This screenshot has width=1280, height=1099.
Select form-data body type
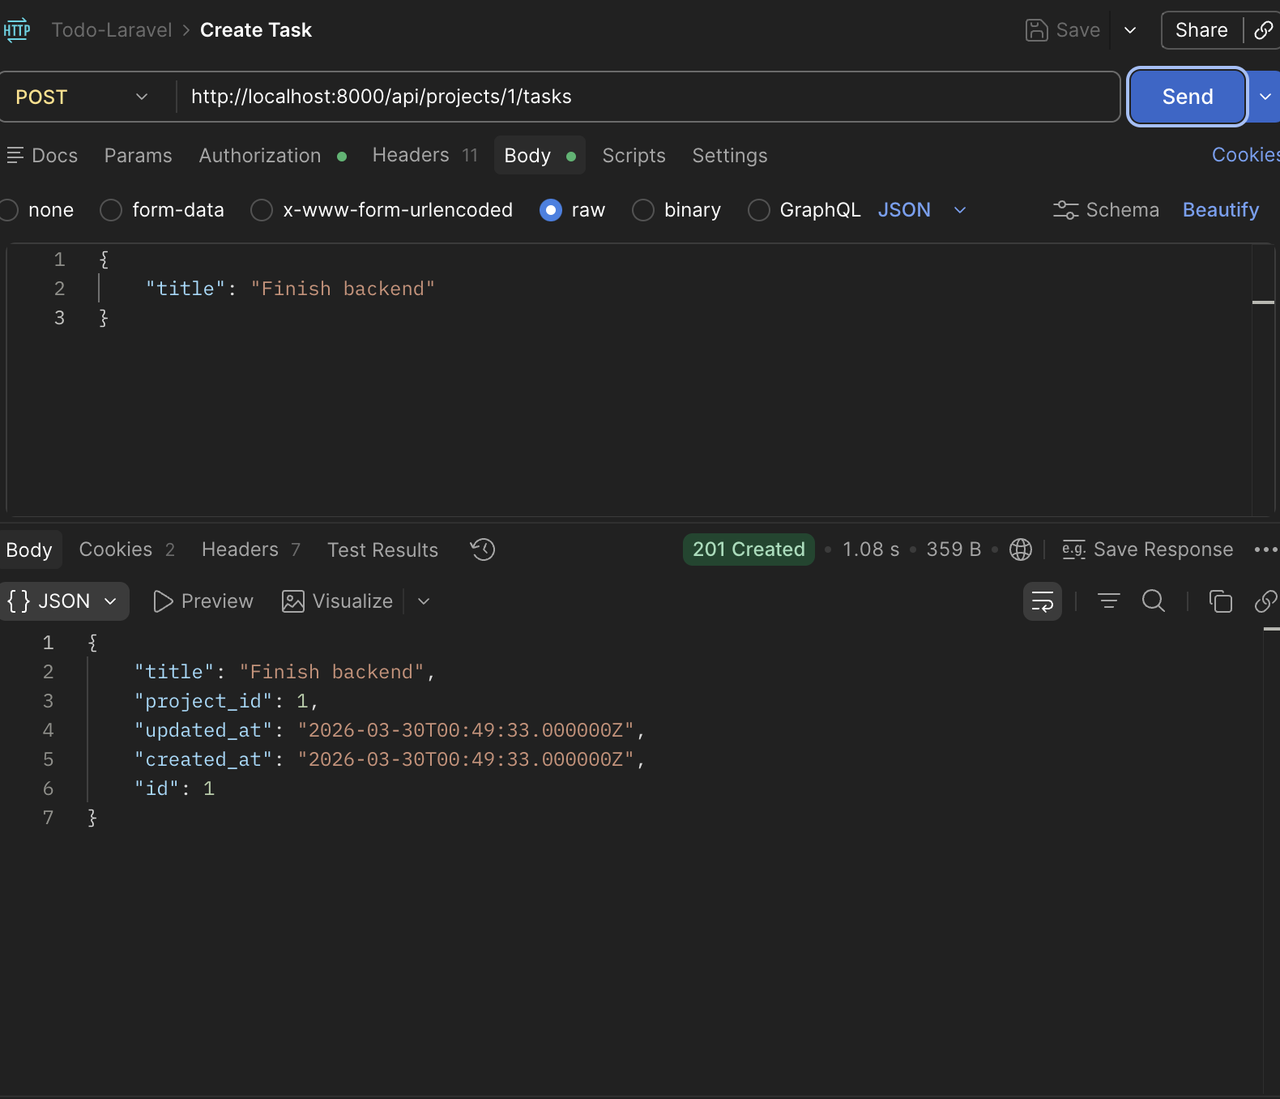[111, 210]
